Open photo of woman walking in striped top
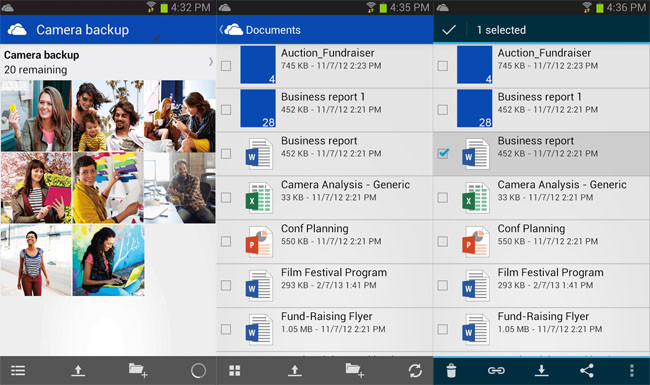This screenshot has width=650, height=385. [x=36, y=260]
